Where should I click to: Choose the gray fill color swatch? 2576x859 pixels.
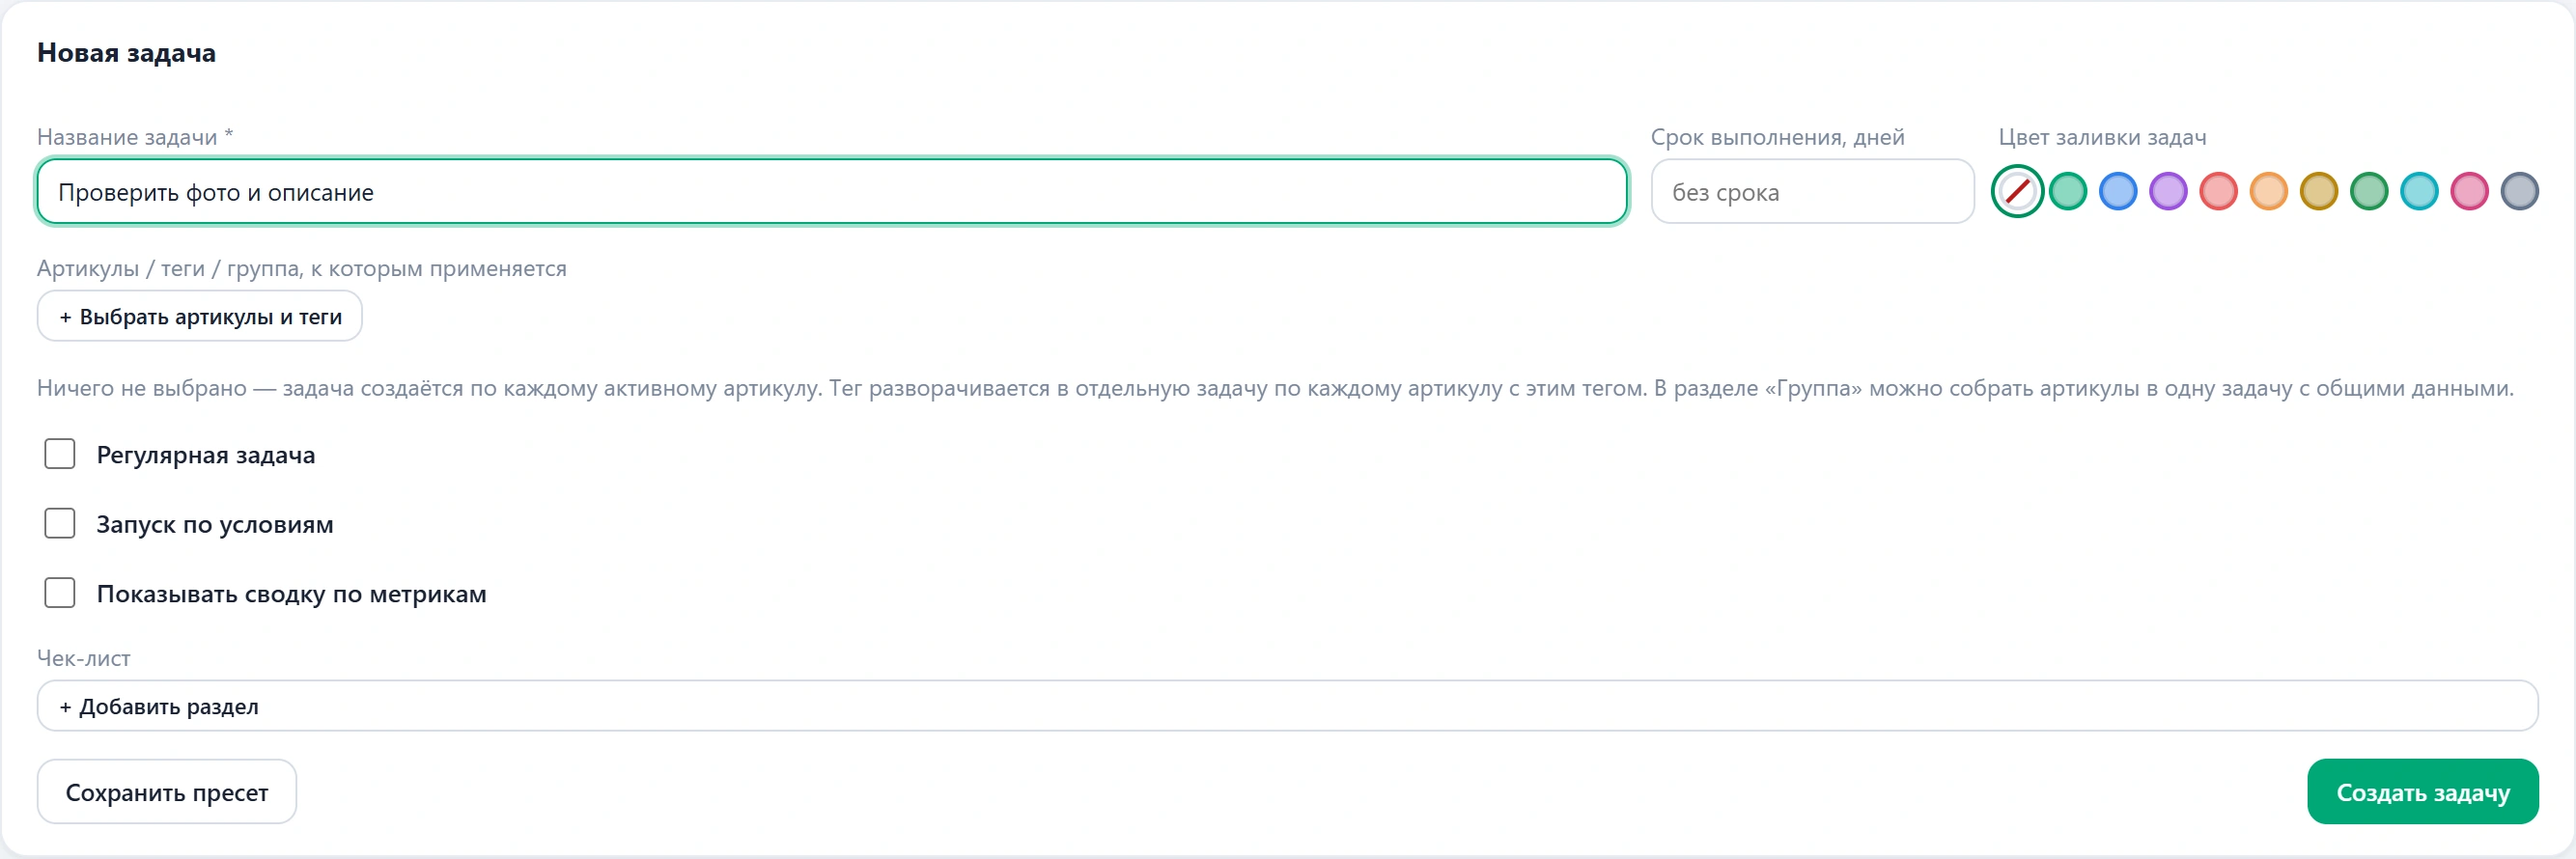point(2519,191)
